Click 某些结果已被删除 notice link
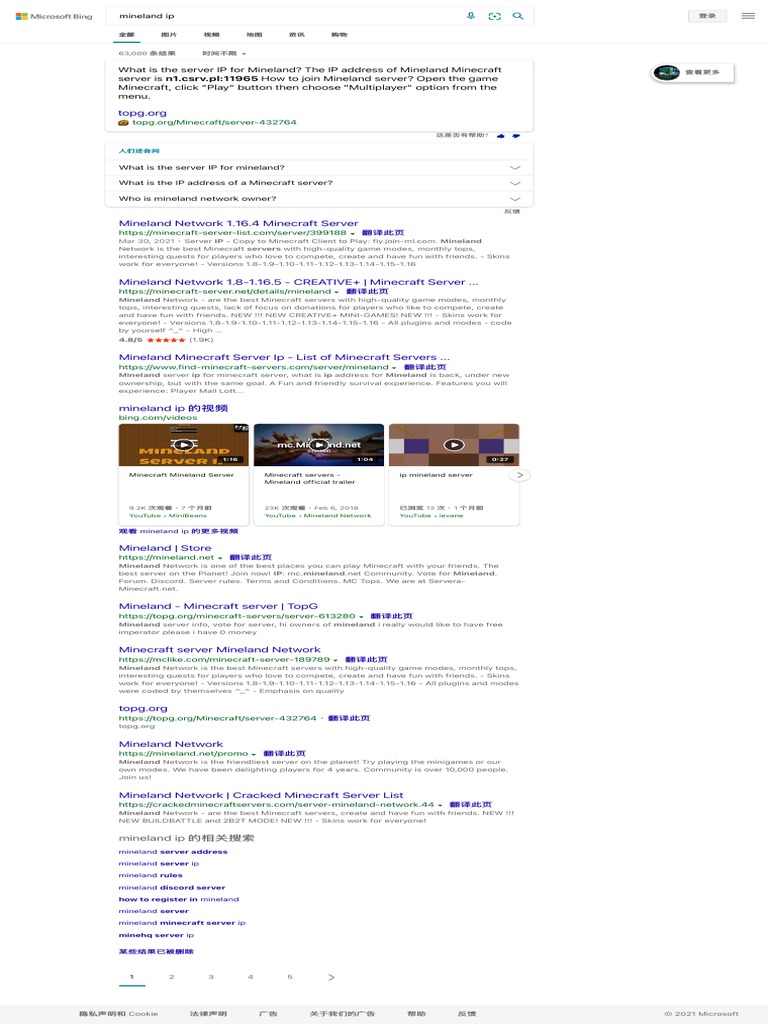 pos(156,952)
